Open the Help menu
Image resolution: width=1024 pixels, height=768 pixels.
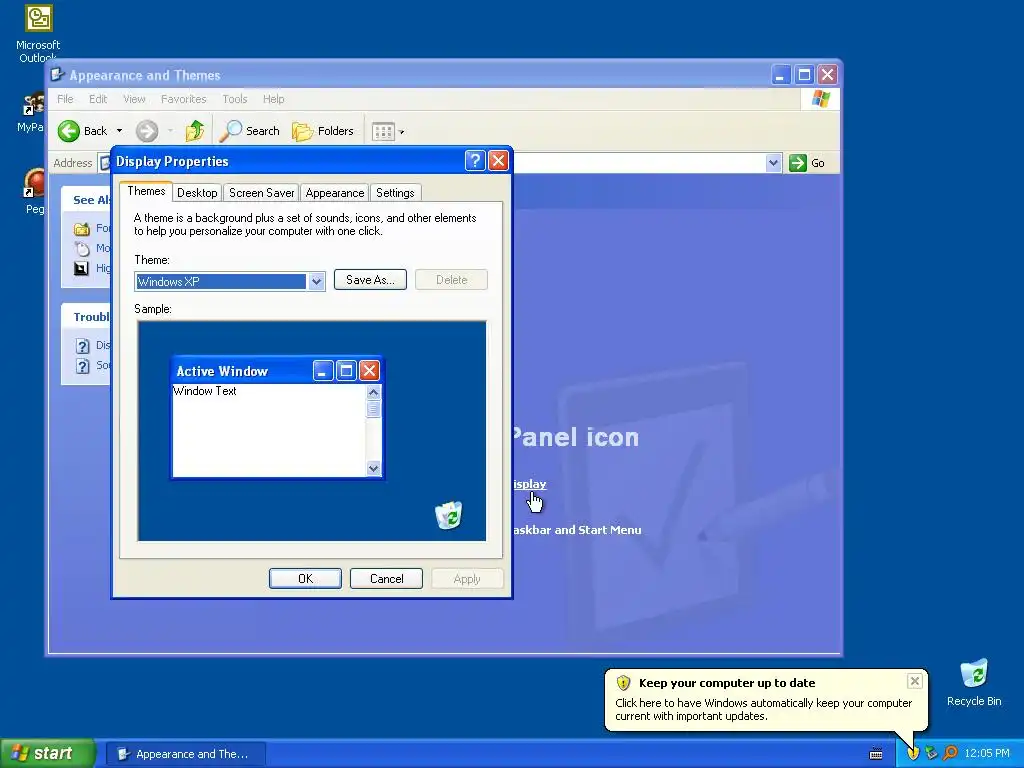[274, 99]
